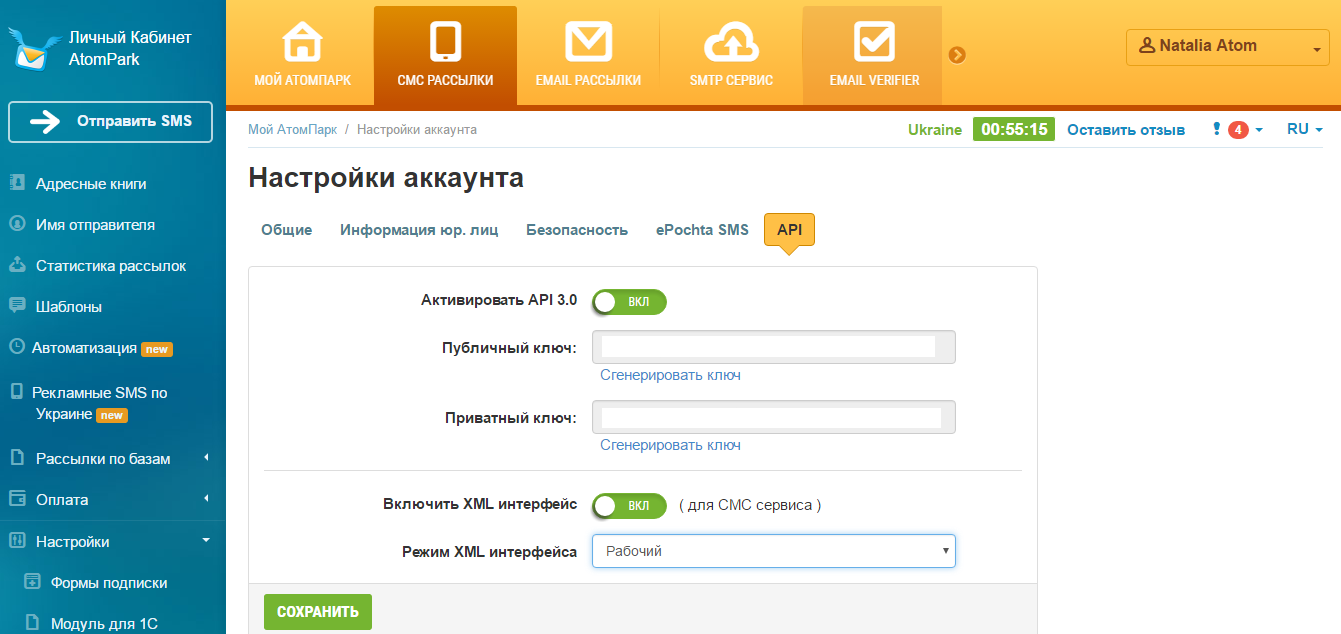Click the EMAIL VERIFIER label
The width and height of the screenshot is (1341, 634).
coord(874,80)
